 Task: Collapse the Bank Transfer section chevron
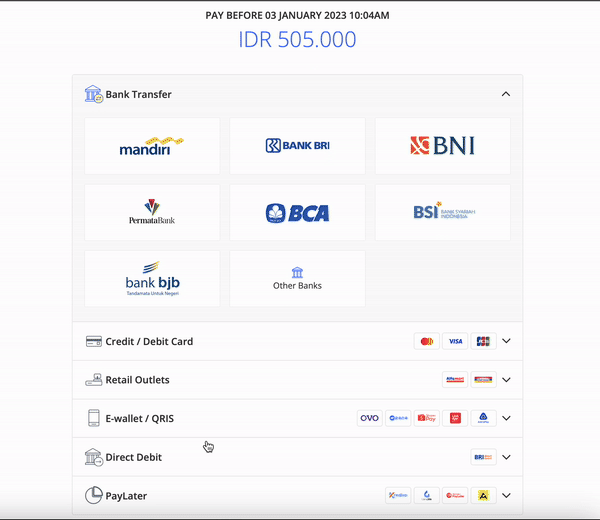tap(506, 94)
